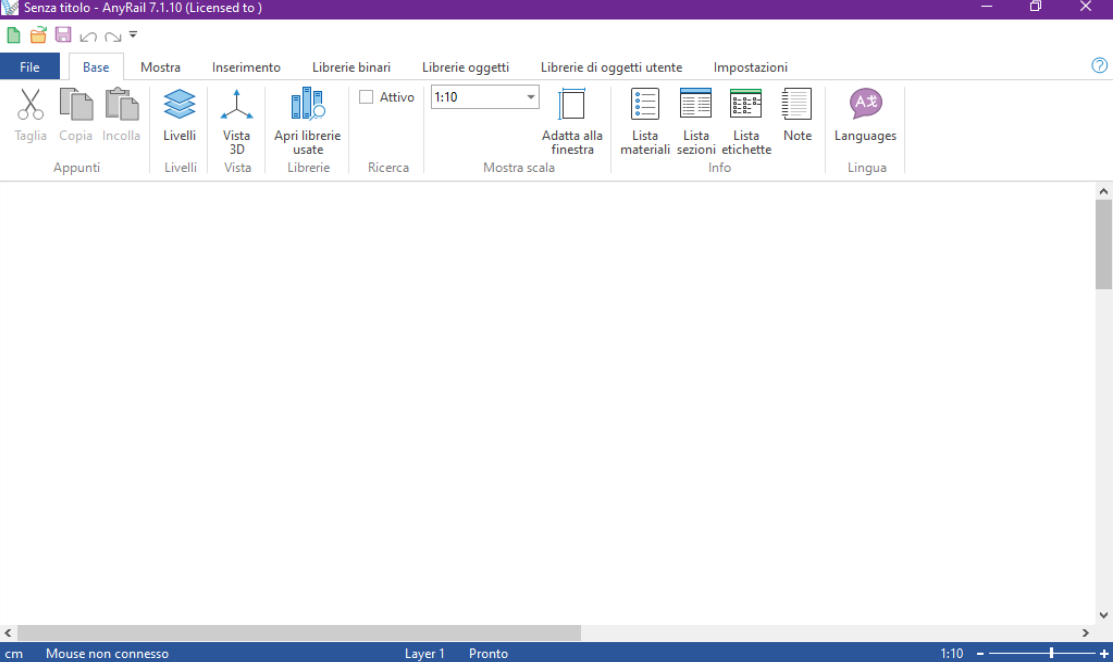Click the zoom out minus in status bar
Viewport: 1113px width, 662px height.
click(980, 653)
